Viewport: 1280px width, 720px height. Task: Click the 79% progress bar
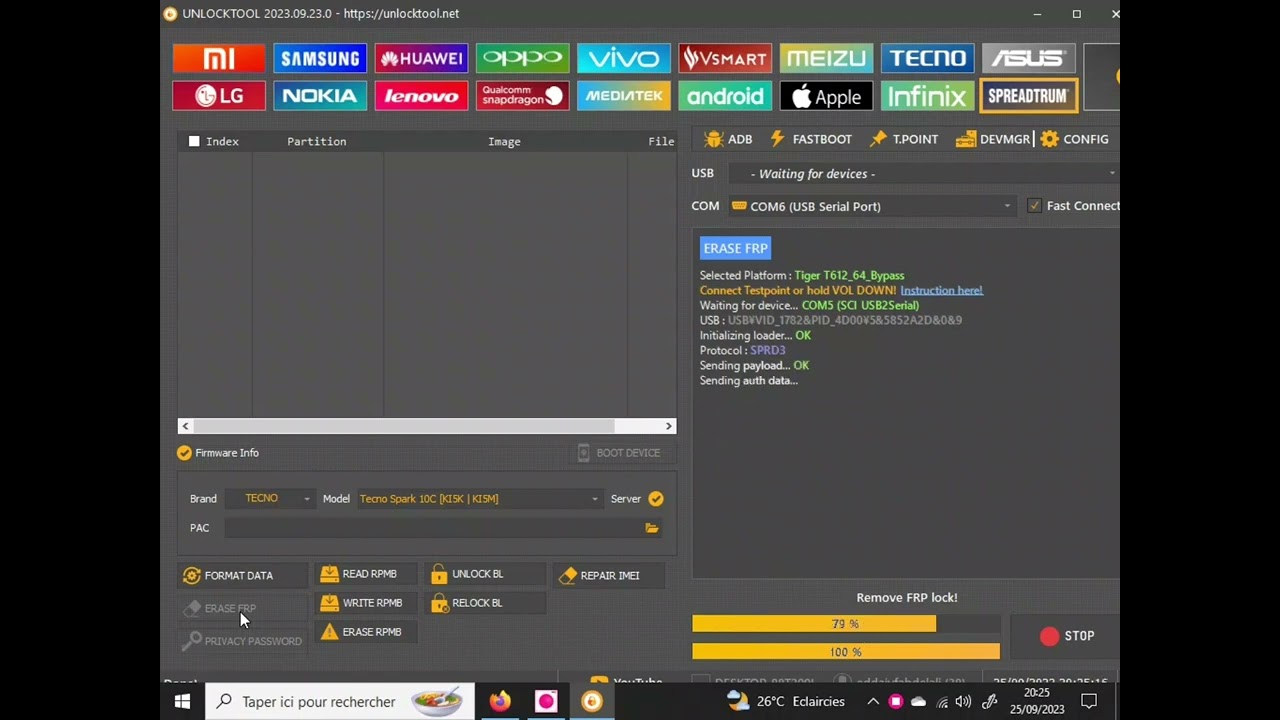point(845,624)
